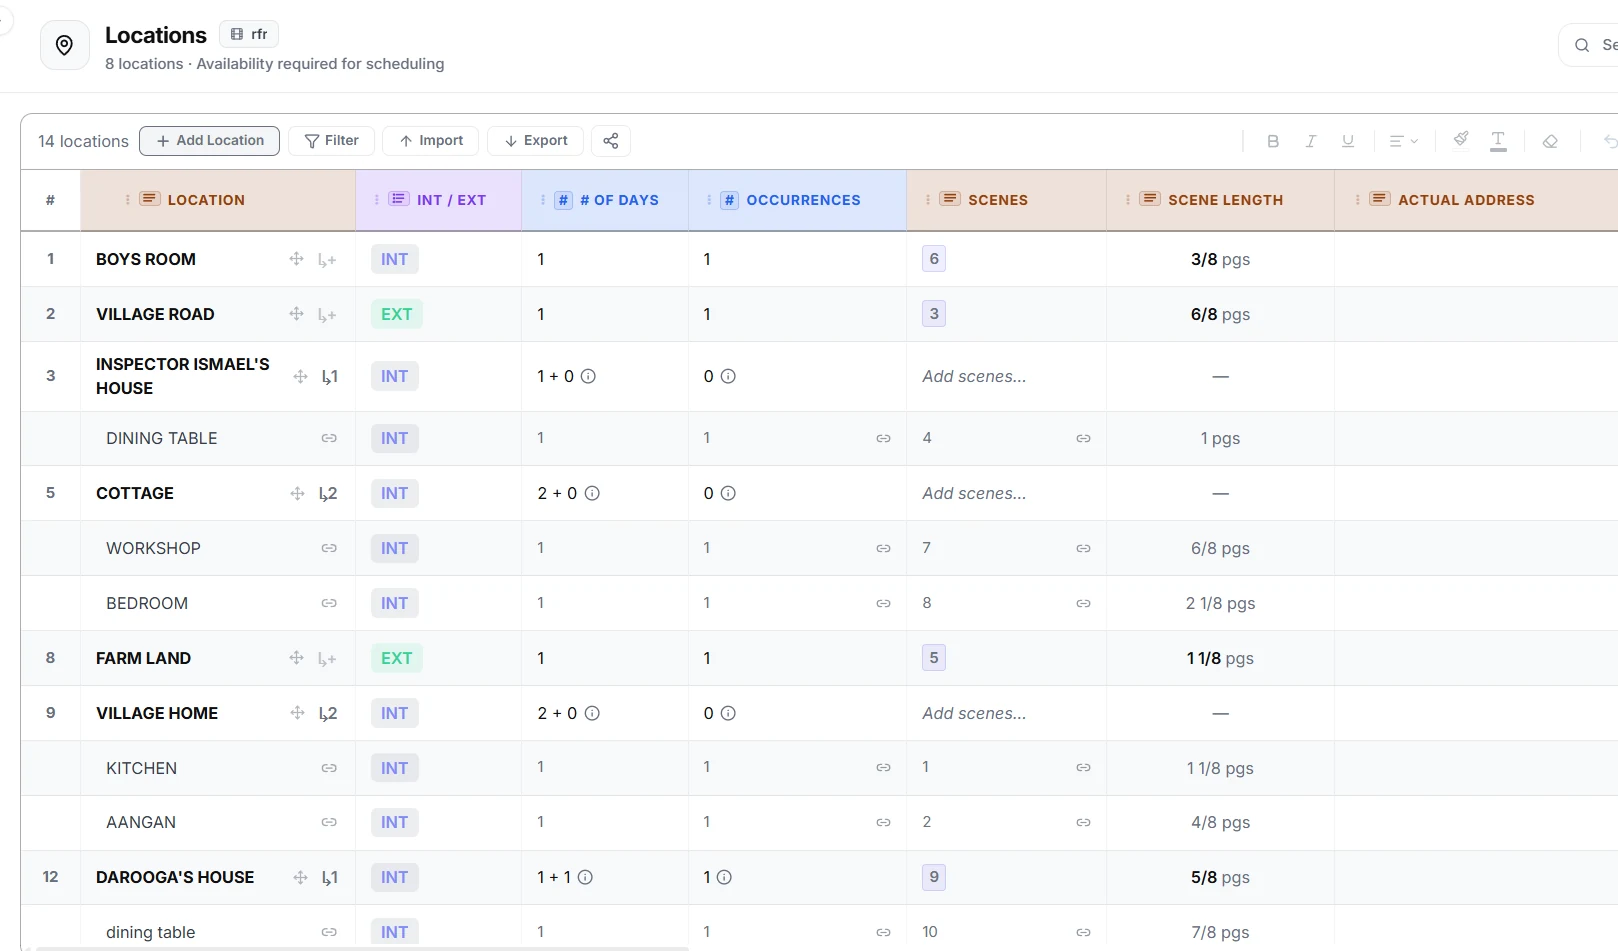1618x951 pixels.
Task: Collapse VILLAGE HOME sub-locations
Action: click(x=328, y=714)
